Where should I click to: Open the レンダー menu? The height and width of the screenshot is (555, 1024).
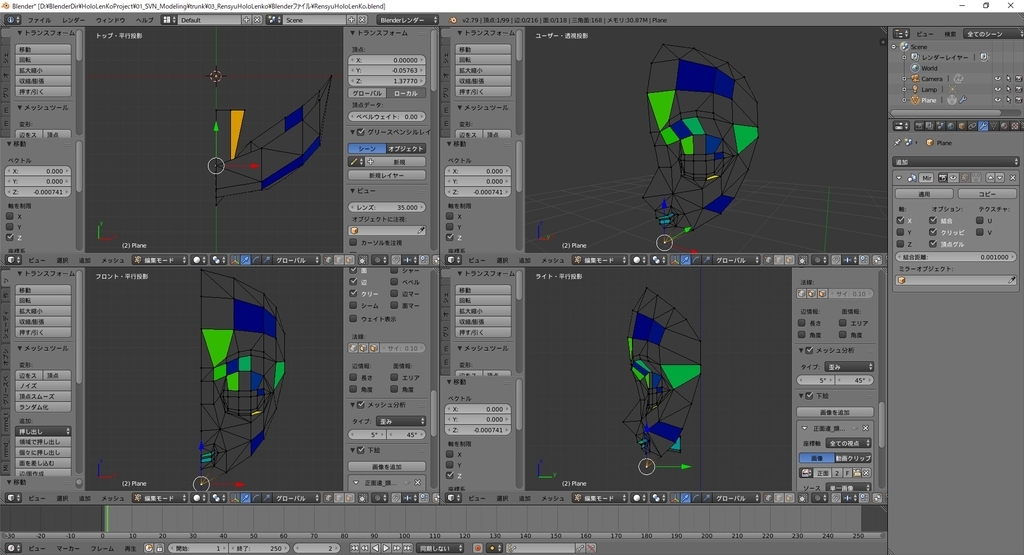73,20
